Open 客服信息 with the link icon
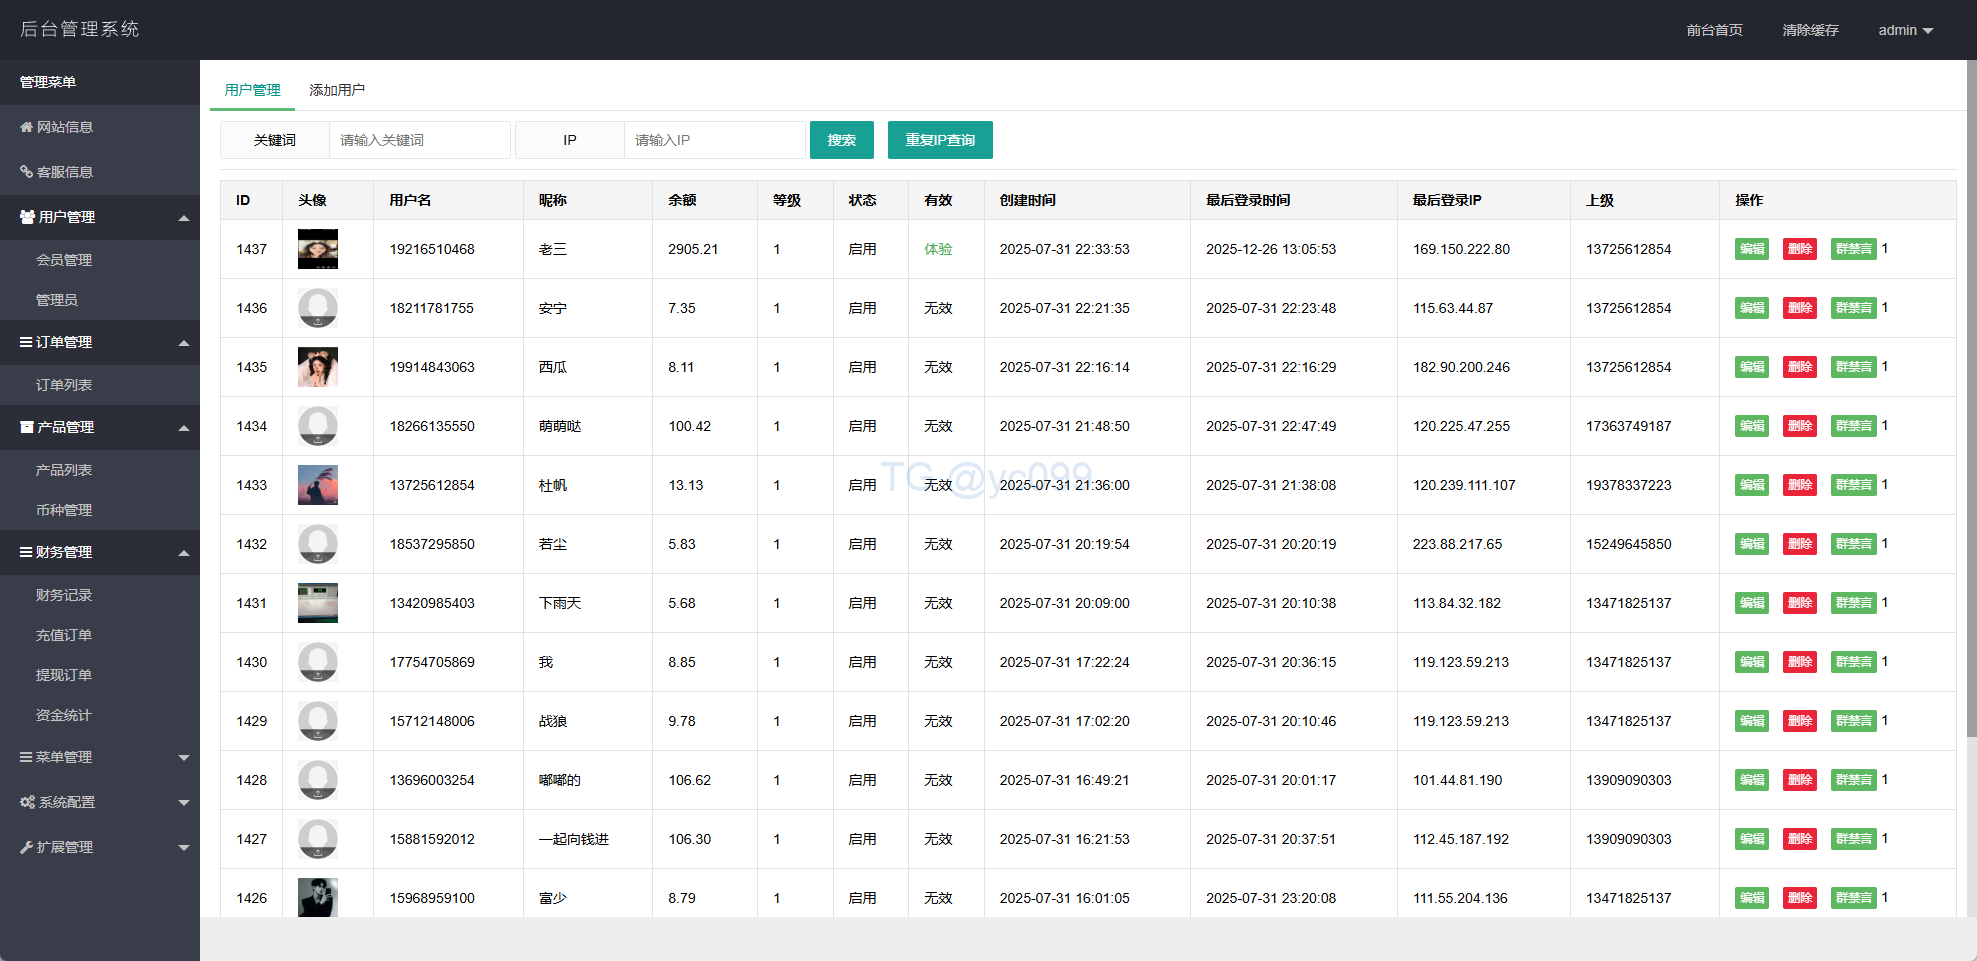Image resolution: width=1977 pixels, height=961 pixels. coord(27,172)
